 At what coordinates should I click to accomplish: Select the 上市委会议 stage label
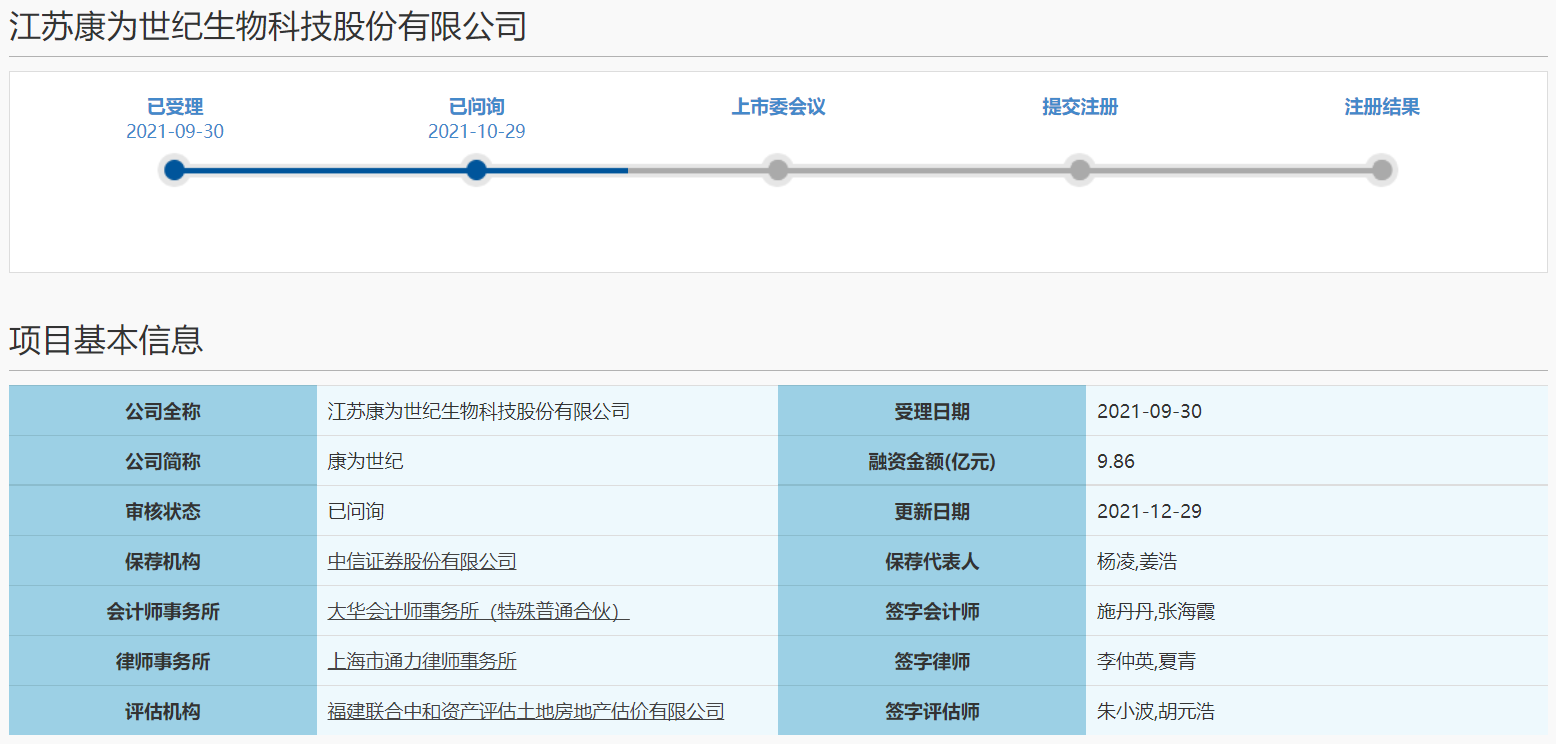[779, 107]
